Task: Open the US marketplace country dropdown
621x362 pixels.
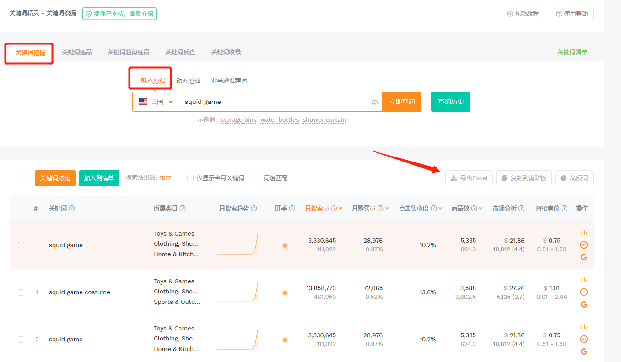Action: [156, 102]
